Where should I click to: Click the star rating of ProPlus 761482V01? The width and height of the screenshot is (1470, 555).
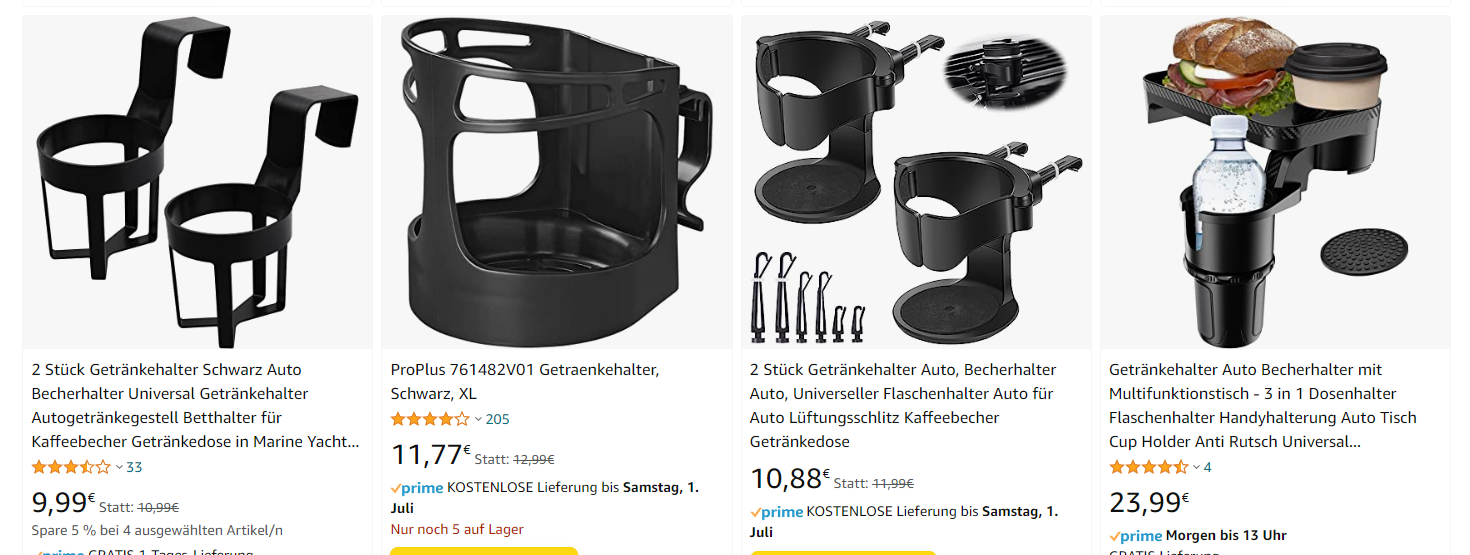tap(430, 419)
